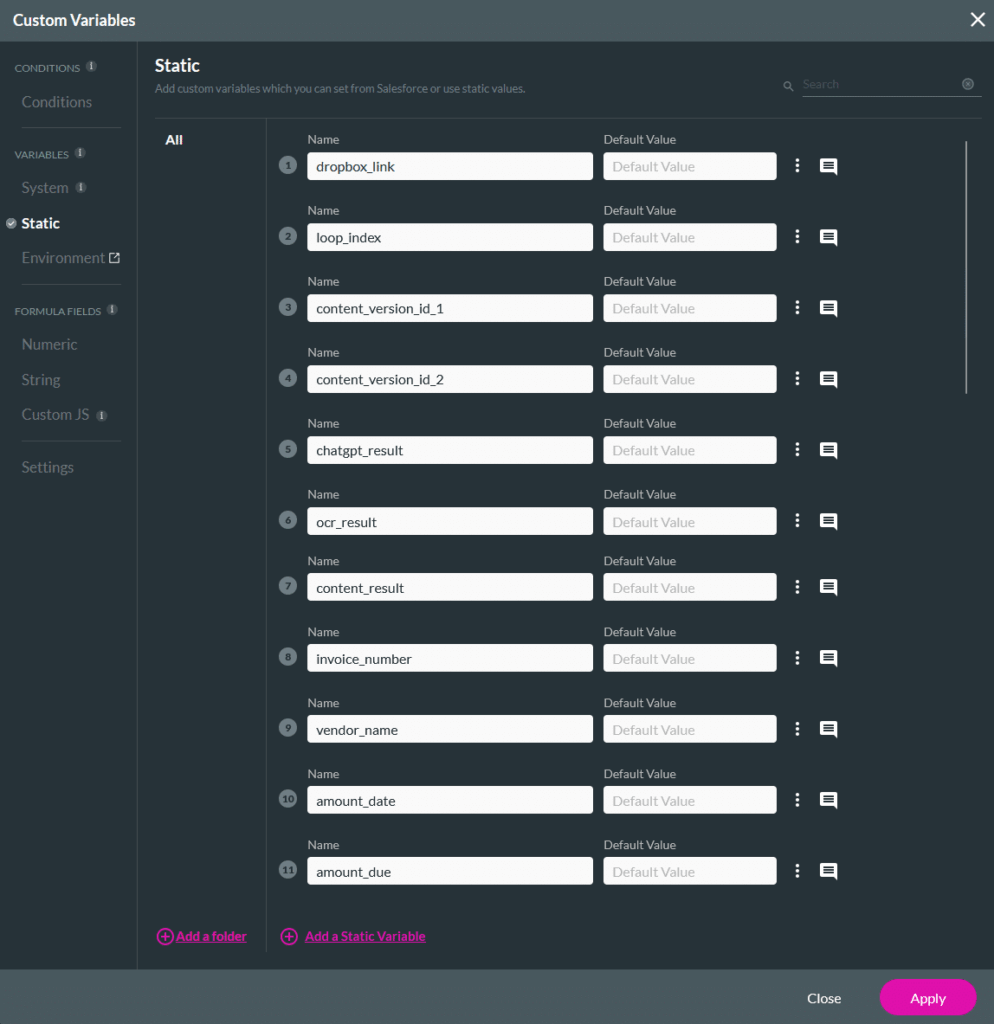Open three-dot menu for loop_index variable
This screenshot has height=1024, width=994.
pyautogui.click(x=797, y=237)
